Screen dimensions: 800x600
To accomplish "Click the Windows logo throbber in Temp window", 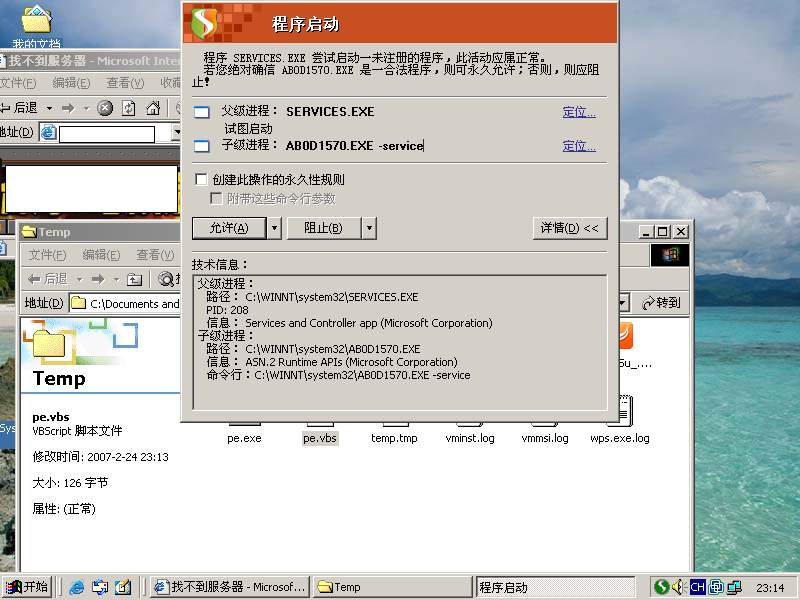I will [x=670, y=255].
